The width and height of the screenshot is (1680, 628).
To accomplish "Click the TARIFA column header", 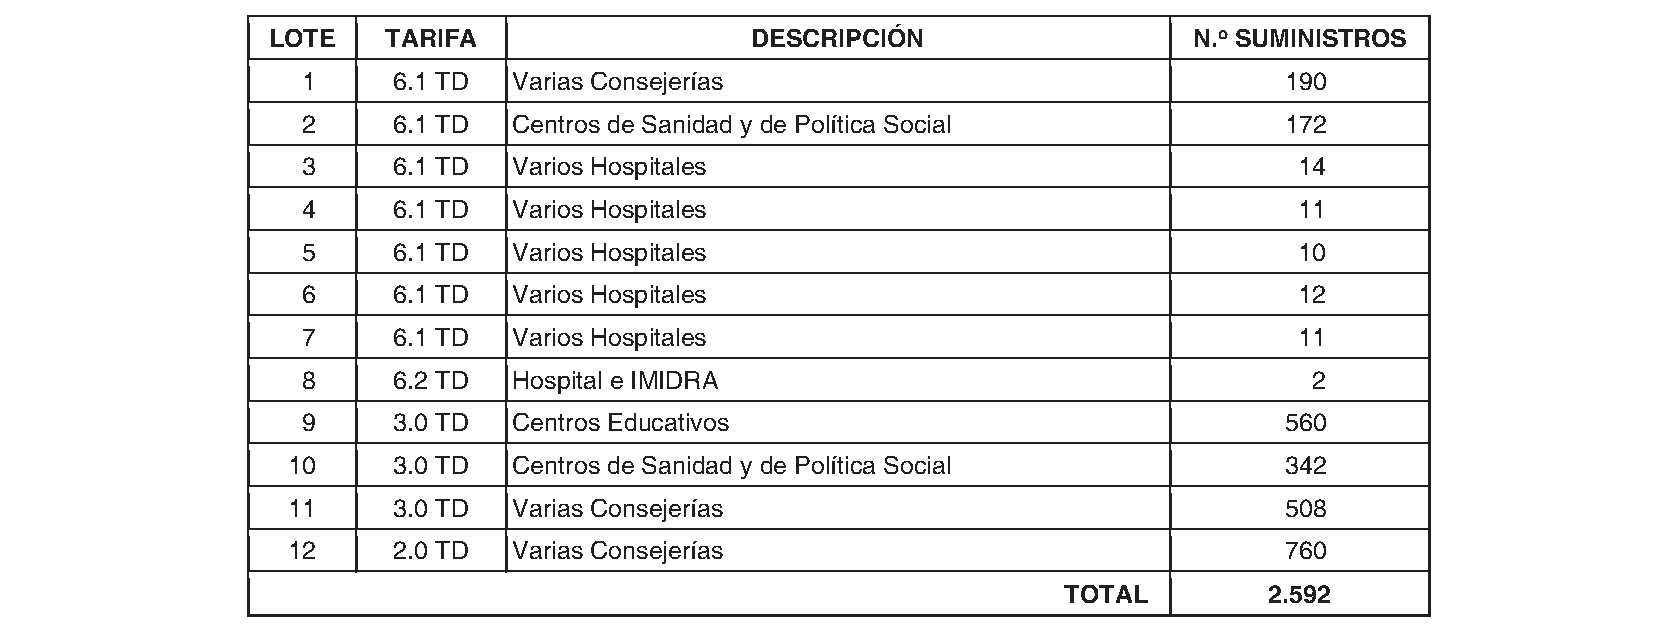I will click(x=431, y=39).
